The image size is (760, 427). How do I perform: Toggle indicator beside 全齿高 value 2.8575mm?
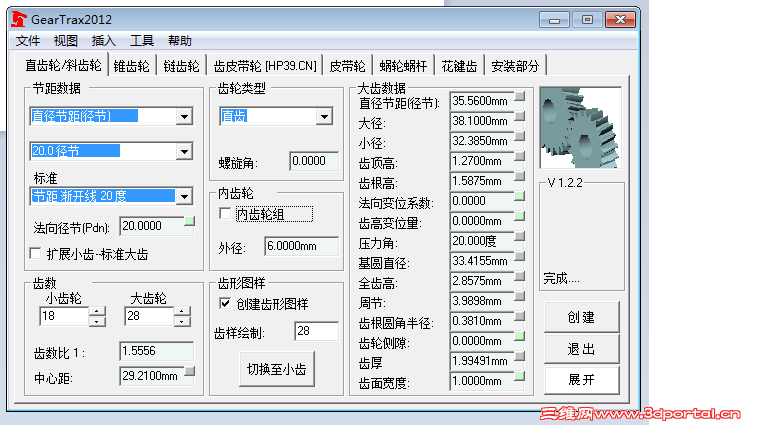pyautogui.click(x=520, y=276)
